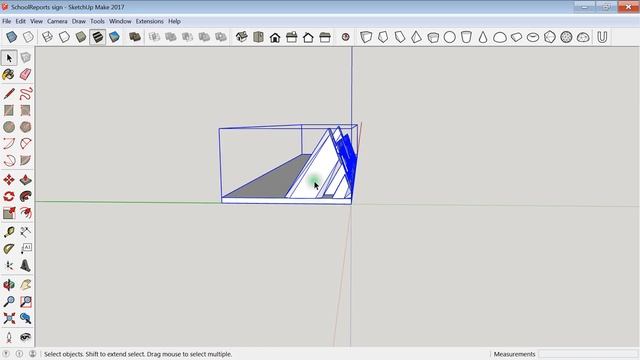Activate the Push/Pull tool
640x360 pixels.
point(25,180)
